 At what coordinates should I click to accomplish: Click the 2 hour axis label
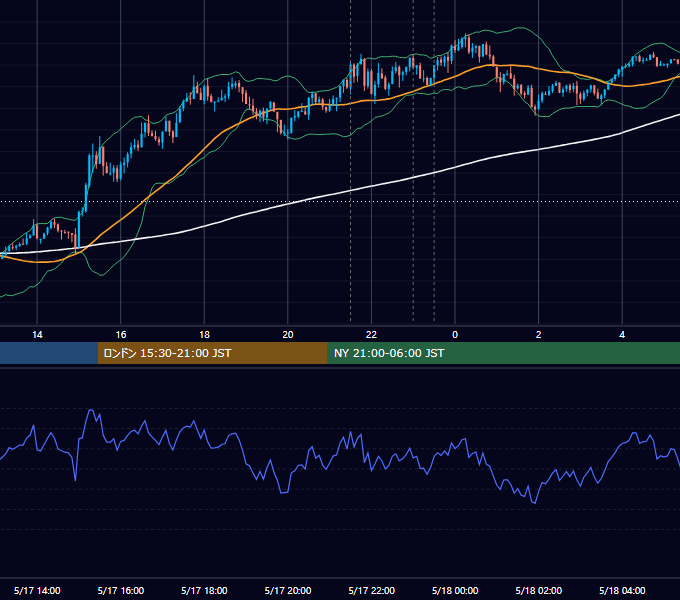point(539,335)
